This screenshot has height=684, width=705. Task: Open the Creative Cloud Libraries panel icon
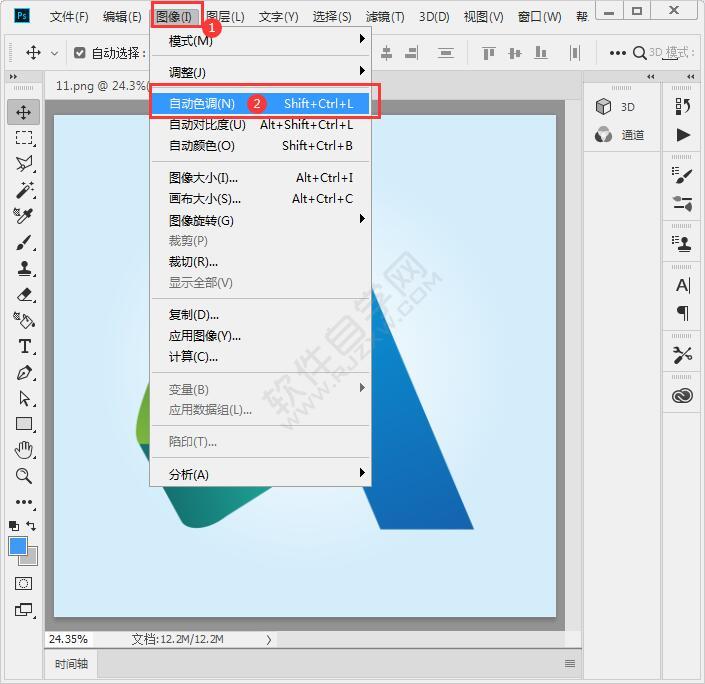[x=682, y=396]
